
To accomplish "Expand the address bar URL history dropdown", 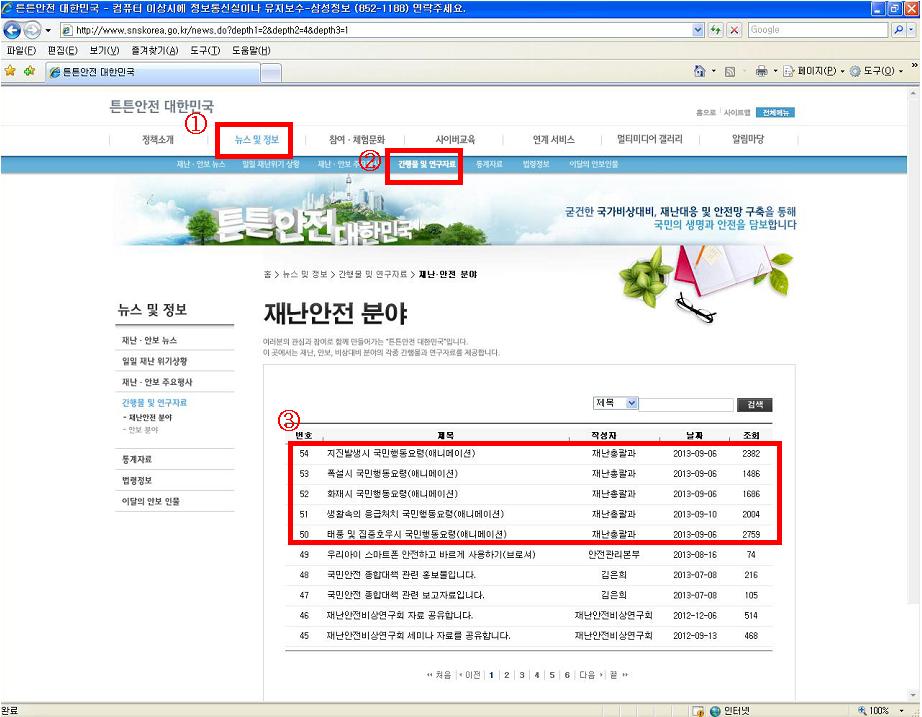I will [698, 30].
